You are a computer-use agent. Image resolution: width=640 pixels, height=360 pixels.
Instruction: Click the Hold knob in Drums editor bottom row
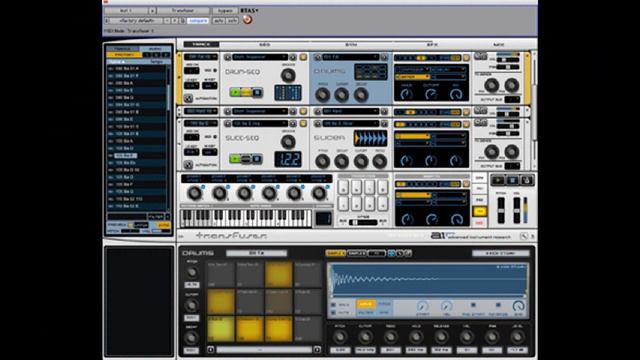(416, 337)
